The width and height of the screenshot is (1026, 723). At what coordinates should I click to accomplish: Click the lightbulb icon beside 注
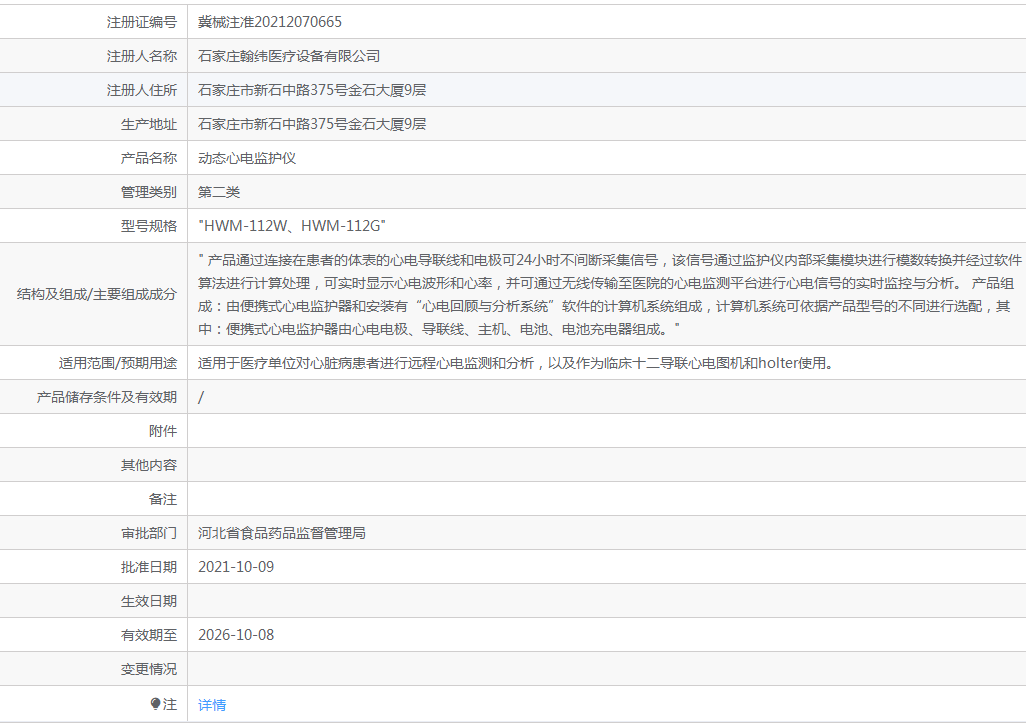(x=155, y=704)
